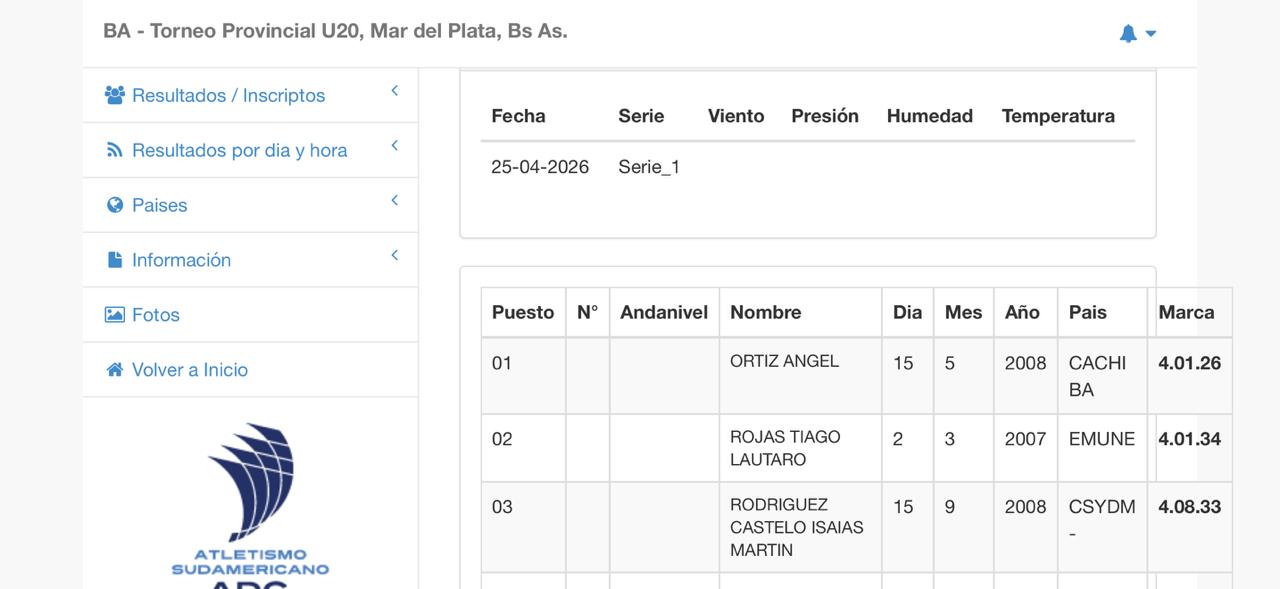Click the RSS feed icon beside Resultados por dia

click(x=115, y=150)
